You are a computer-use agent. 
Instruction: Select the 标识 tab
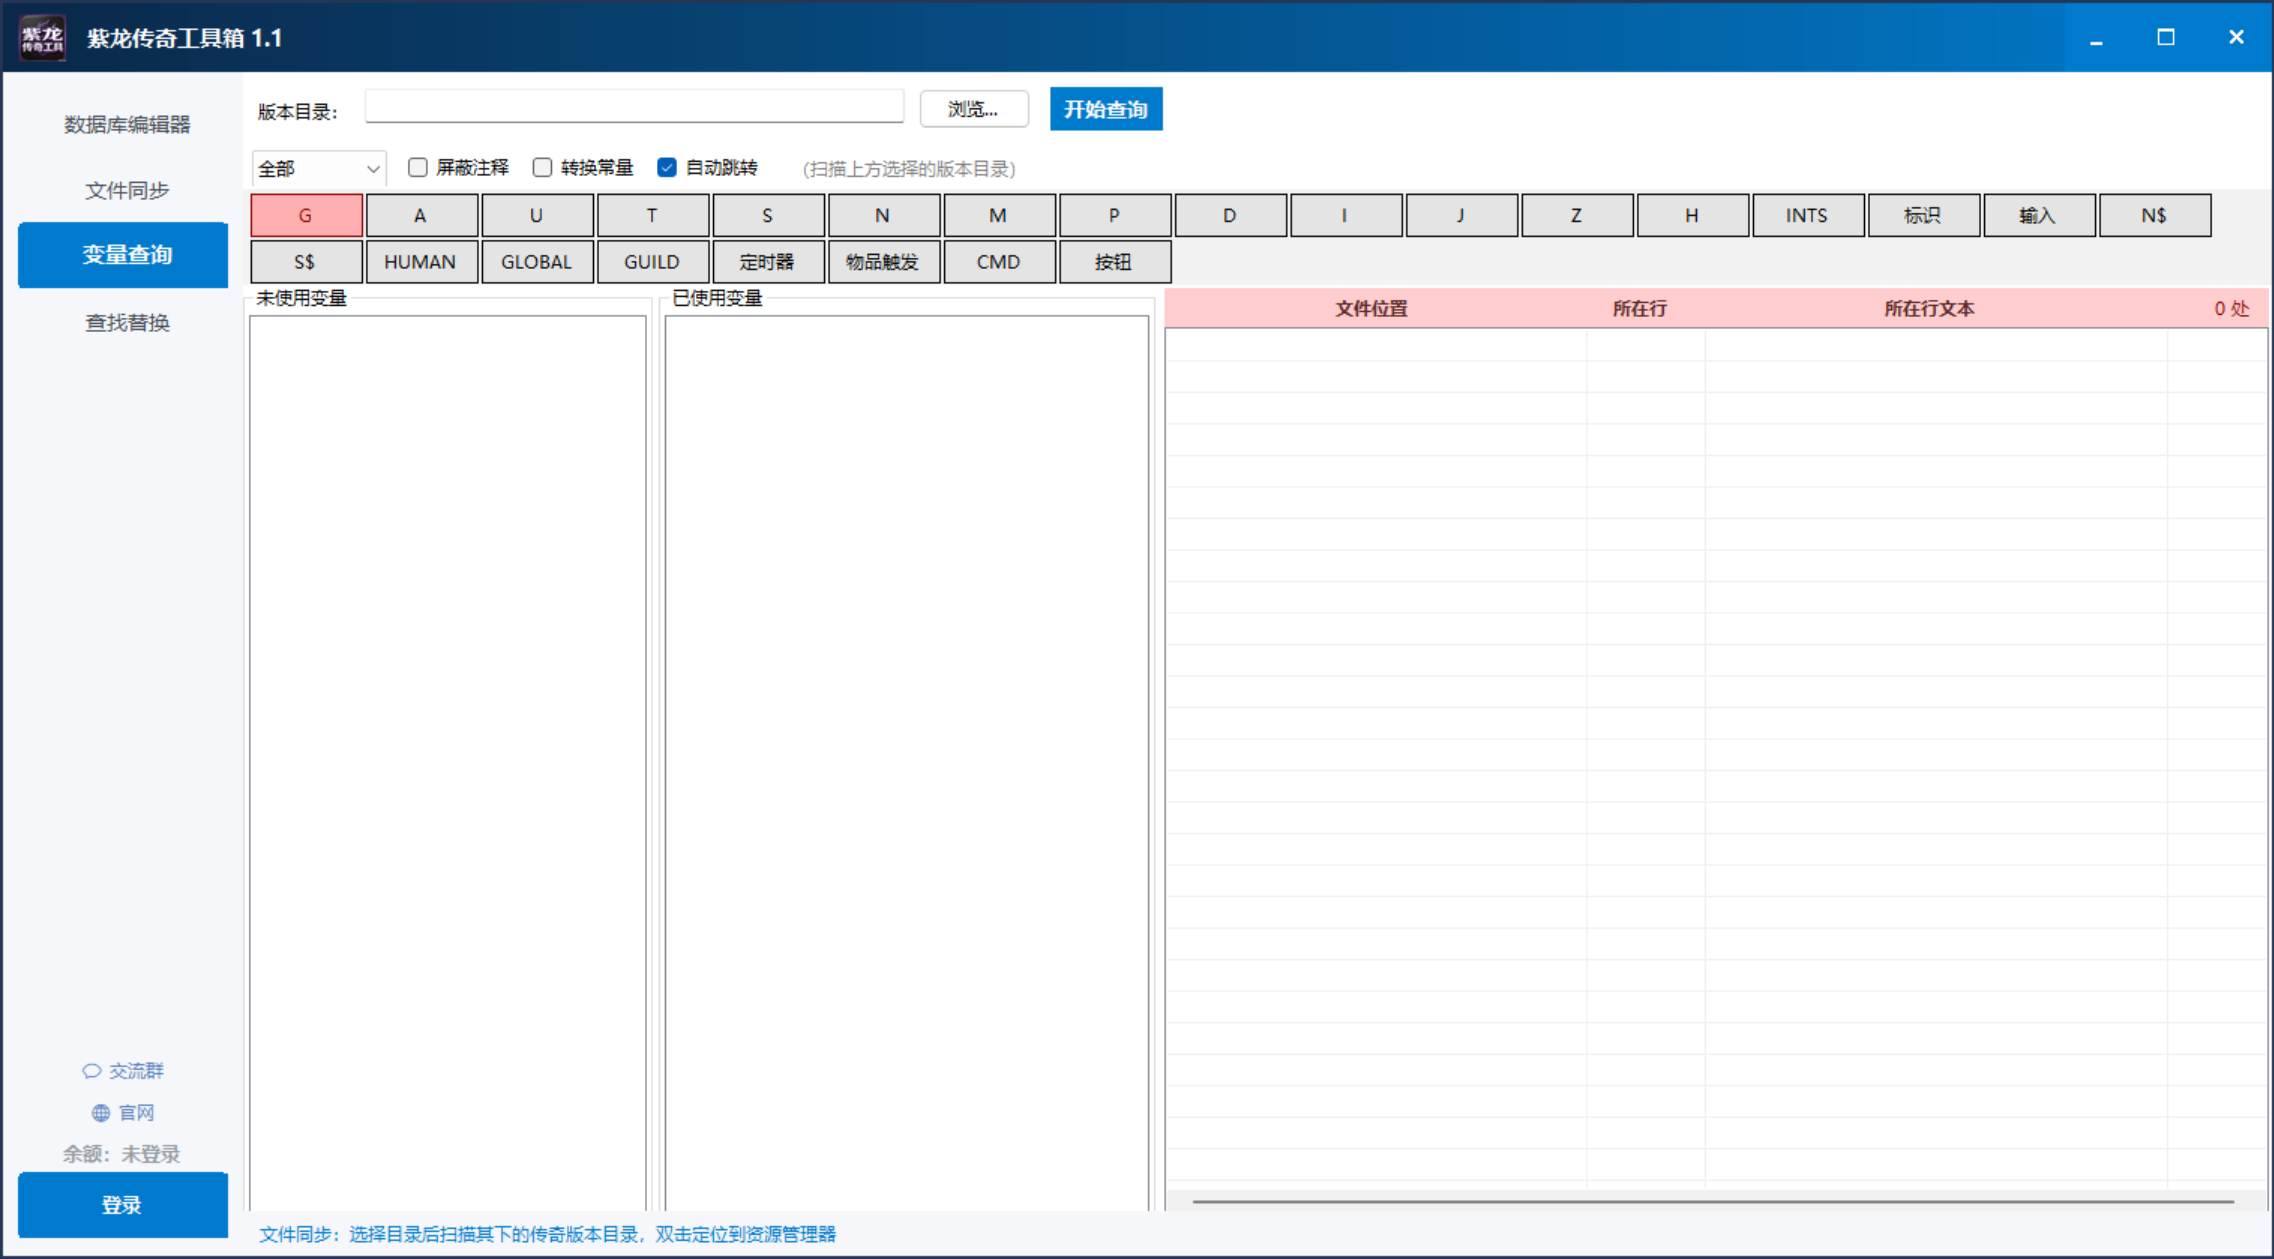1923,215
